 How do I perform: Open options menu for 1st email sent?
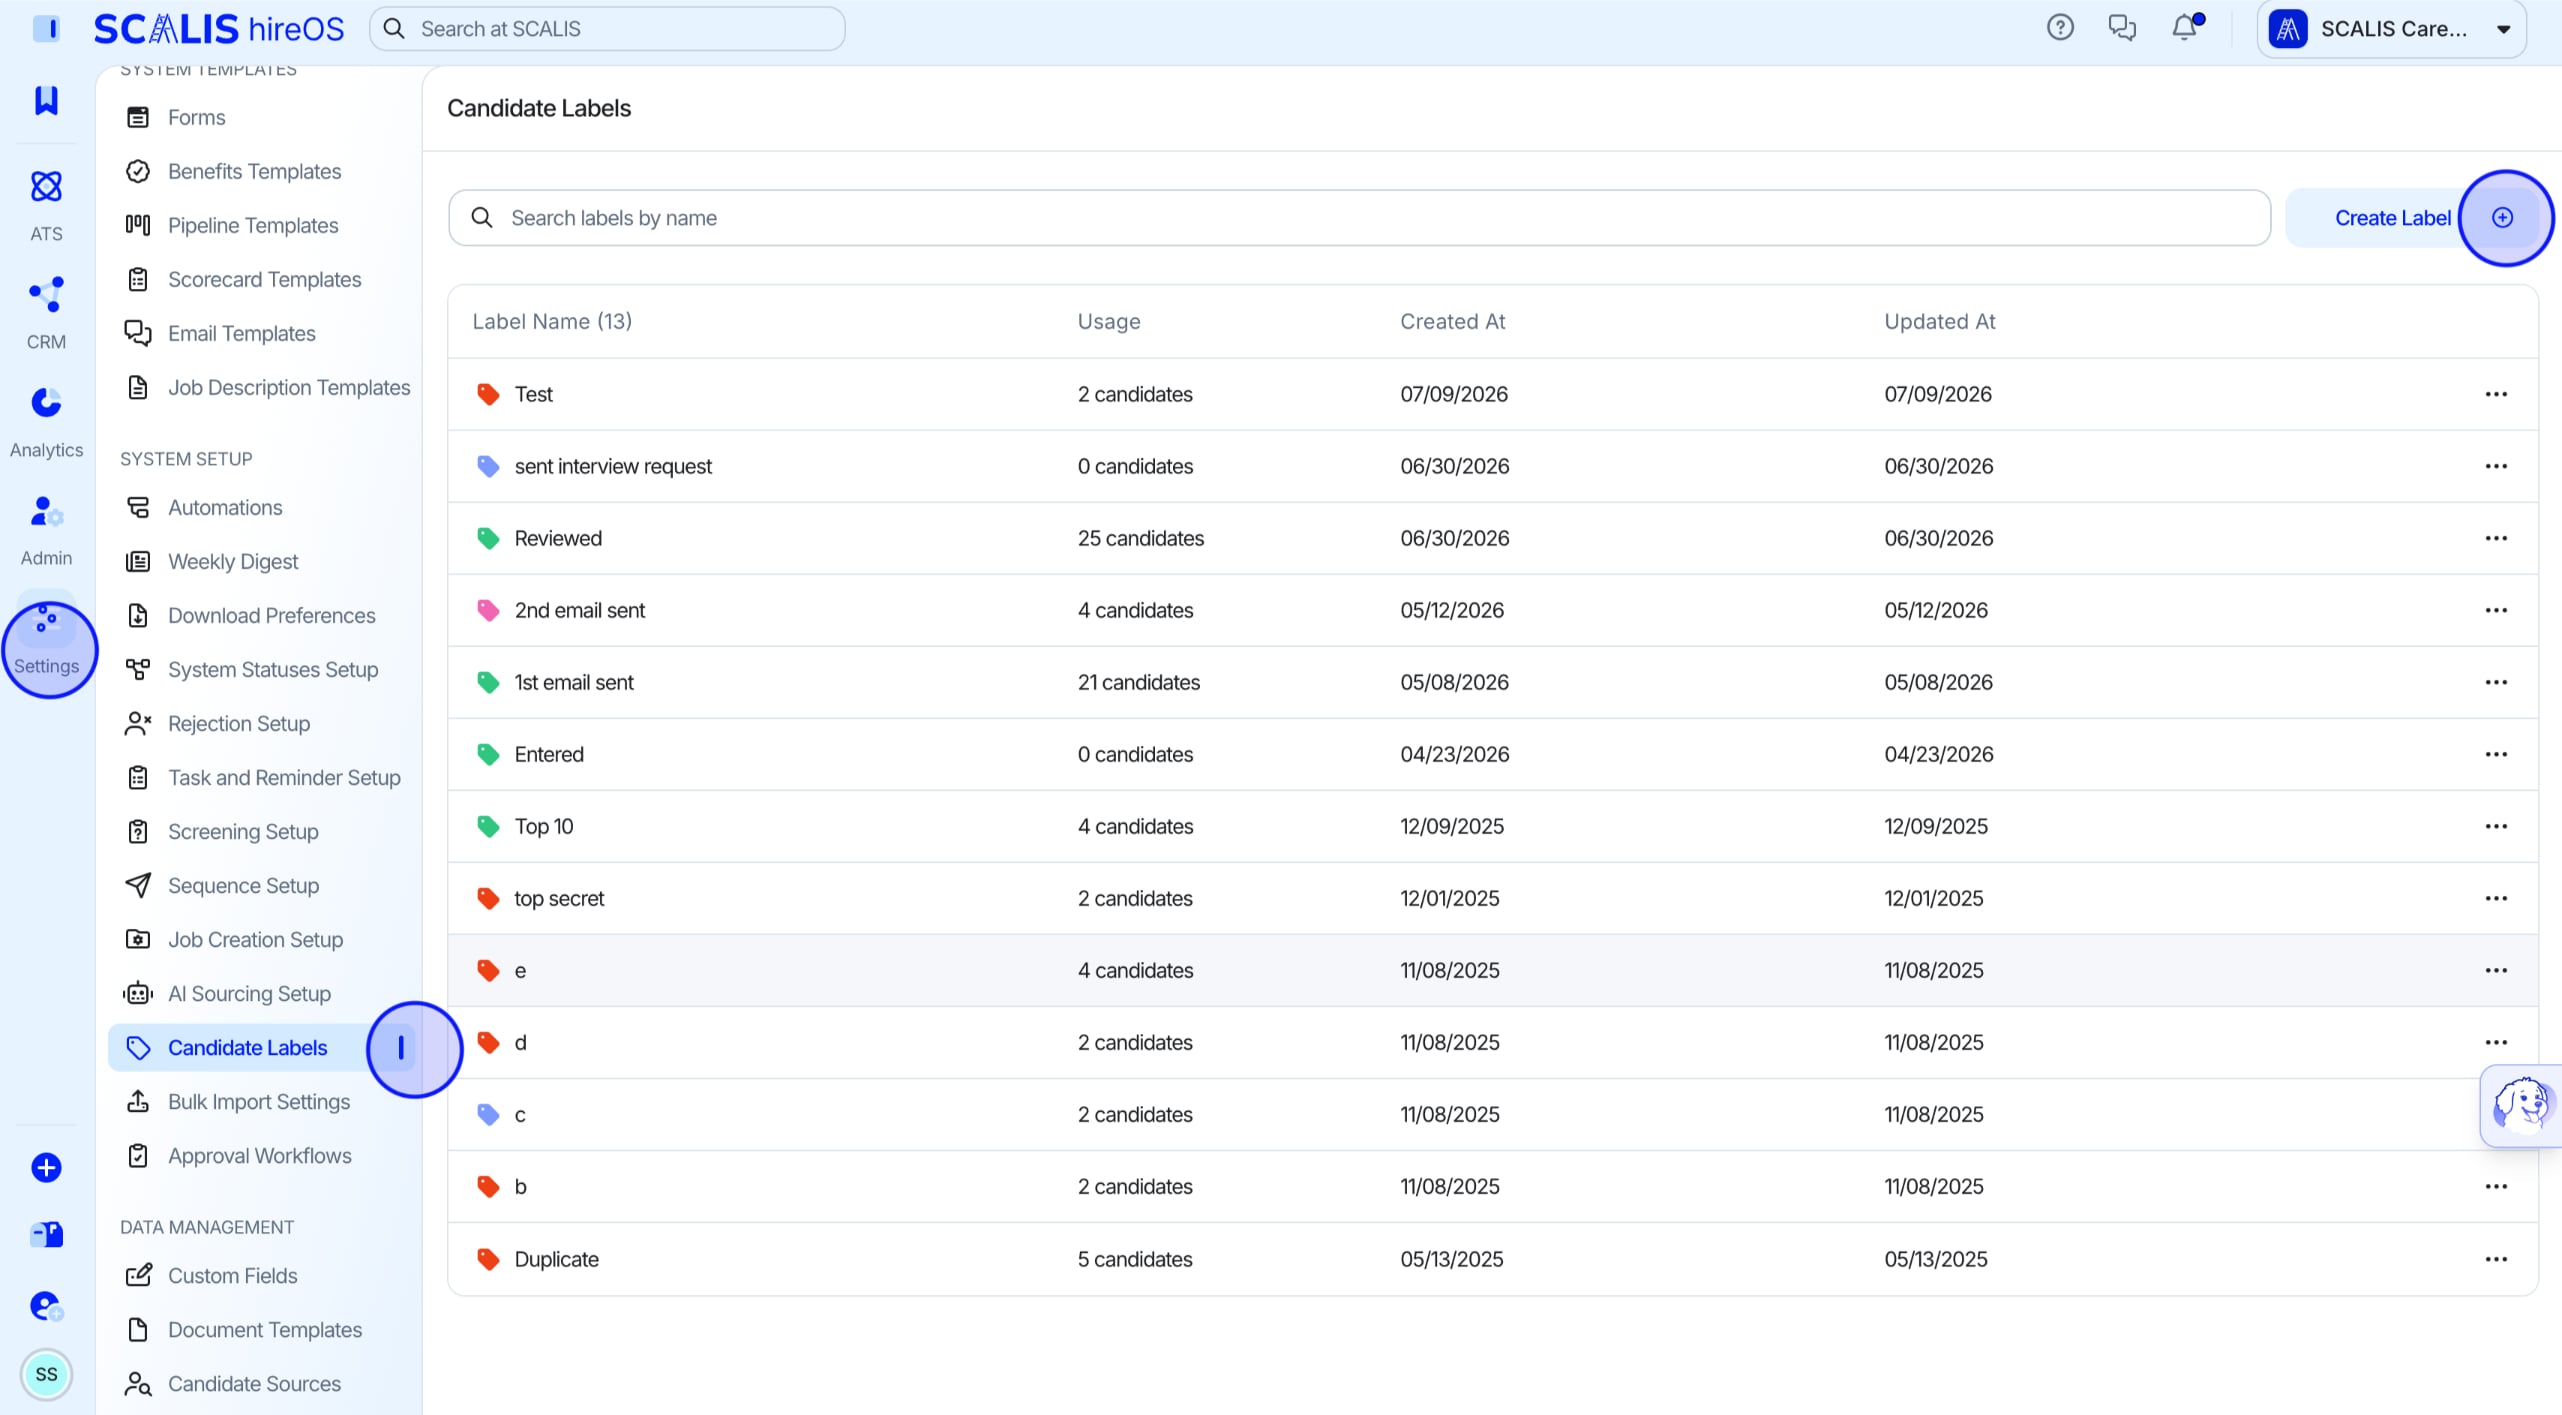[2496, 682]
